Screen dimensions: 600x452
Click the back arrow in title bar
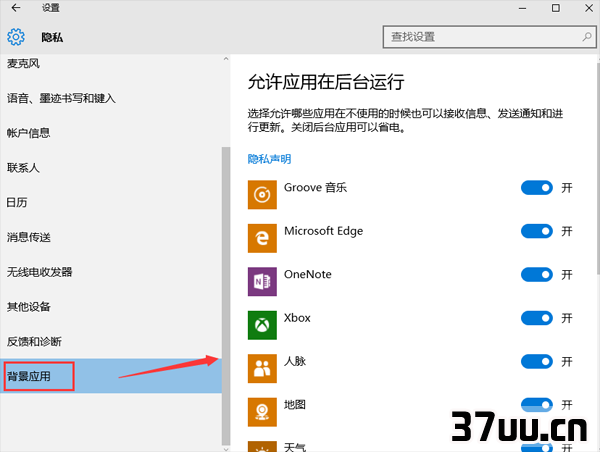click(x=16, y=8)
